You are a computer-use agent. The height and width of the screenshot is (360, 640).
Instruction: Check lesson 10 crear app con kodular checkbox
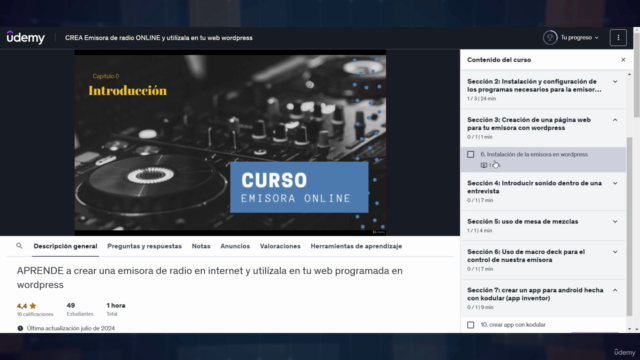[x=471, y=325]
